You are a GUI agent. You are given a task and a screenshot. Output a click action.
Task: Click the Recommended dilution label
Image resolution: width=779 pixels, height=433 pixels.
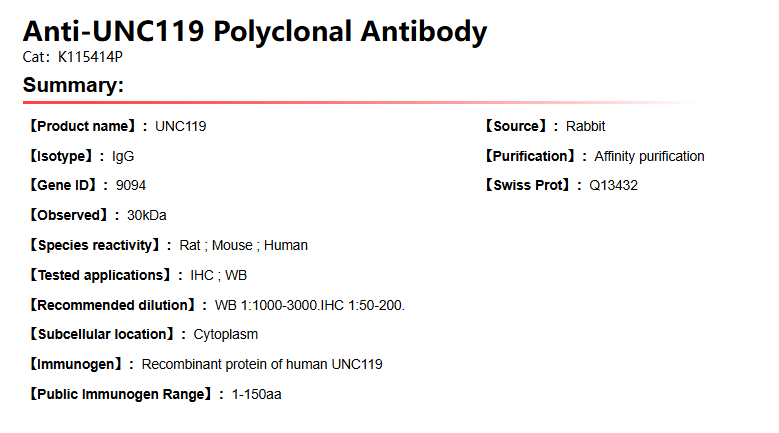click(x=112, y=305)
